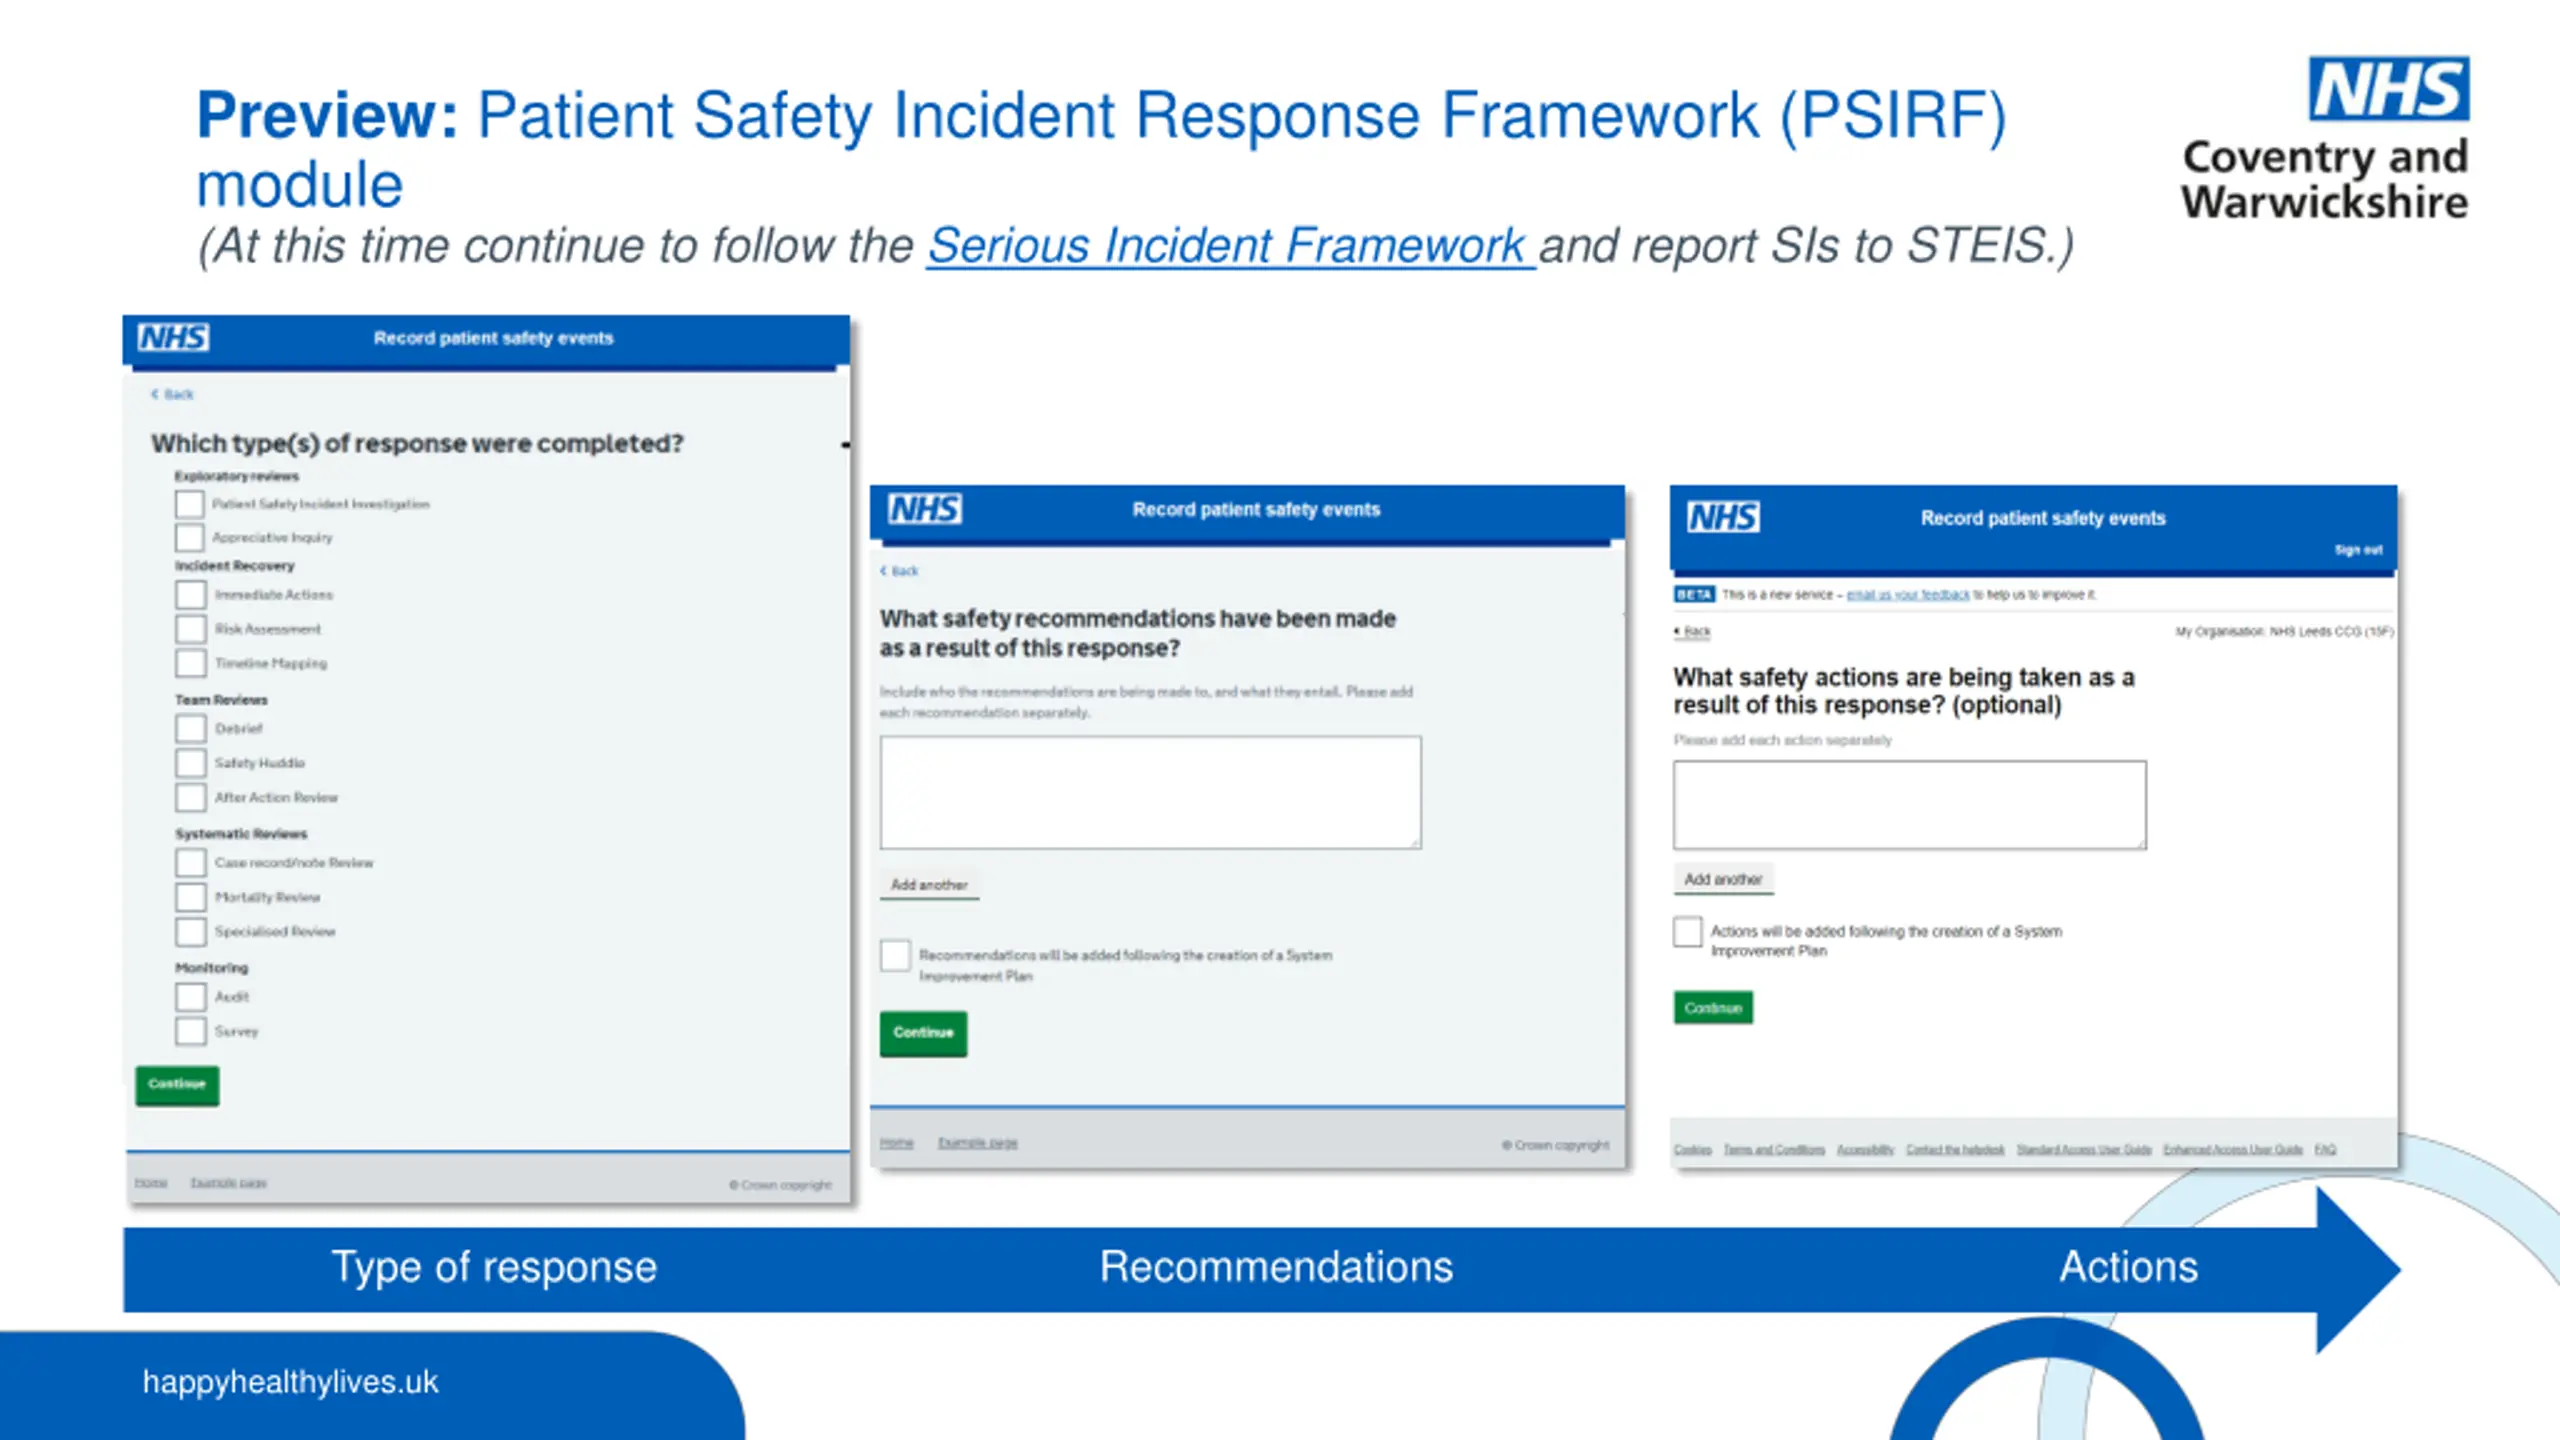This screenshot has height=1440, width=2560.
Task: Open the Serious Incident Framework link
Action: (1230, 245)
